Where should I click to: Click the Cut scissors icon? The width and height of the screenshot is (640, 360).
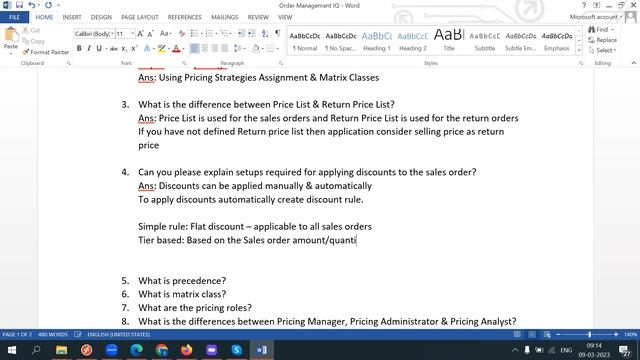click(26, 30)
